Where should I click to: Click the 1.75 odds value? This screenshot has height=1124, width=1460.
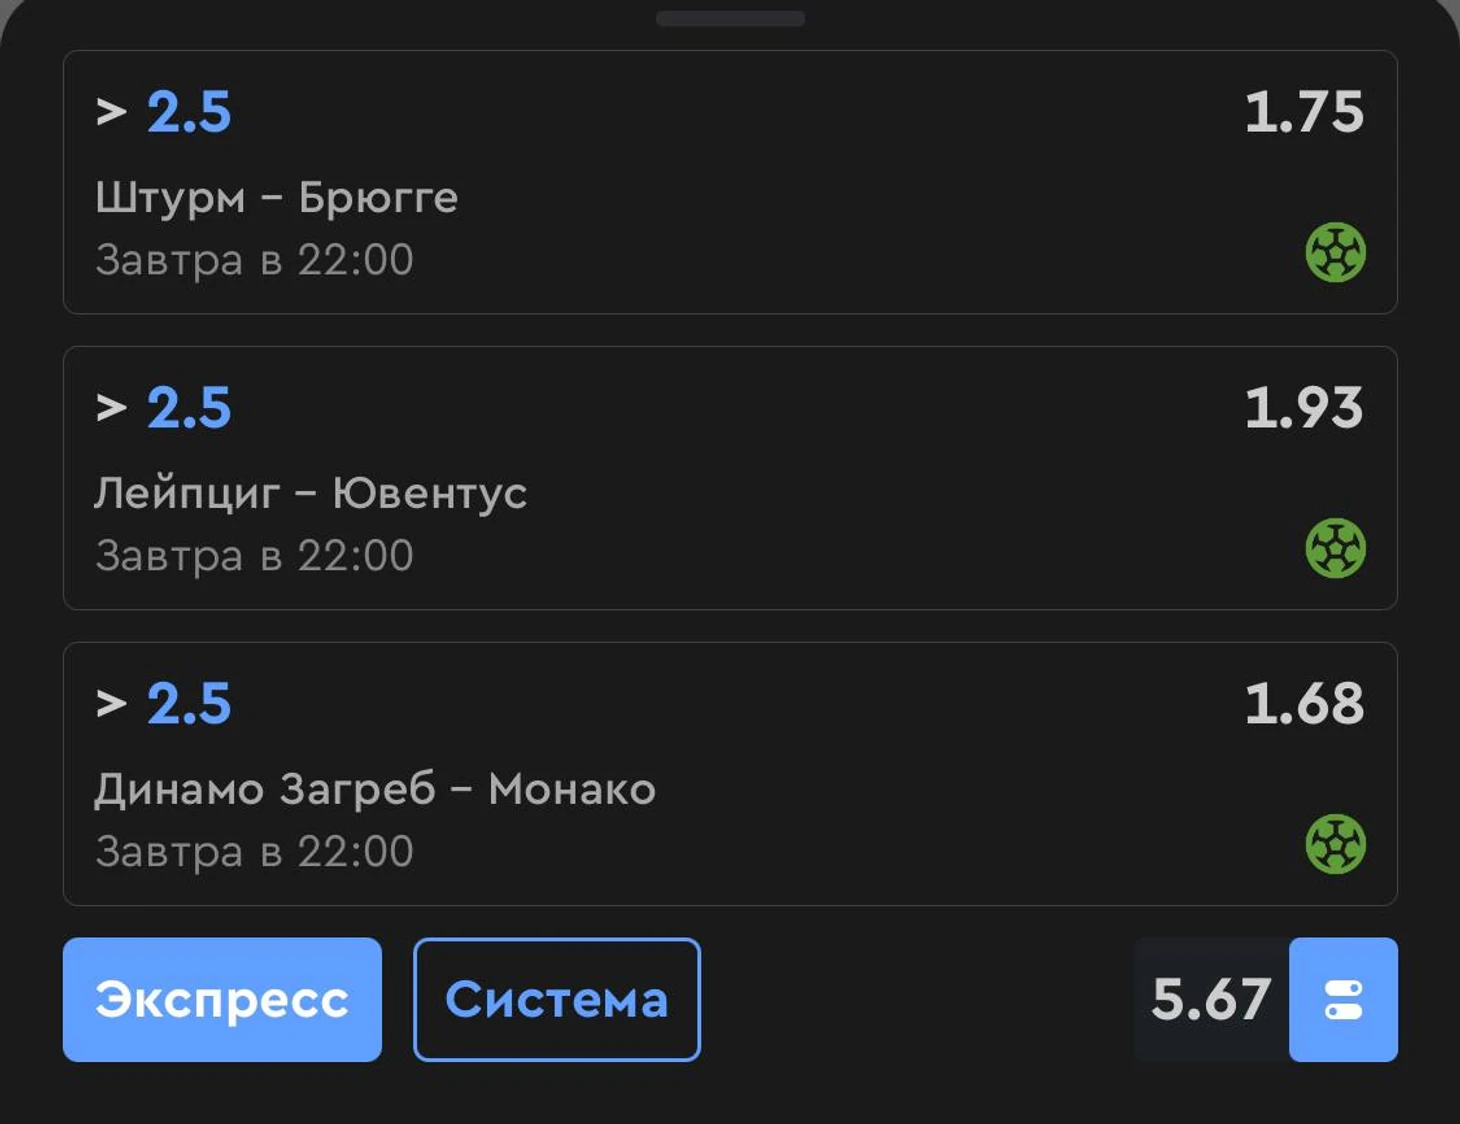coord(1304,111)
